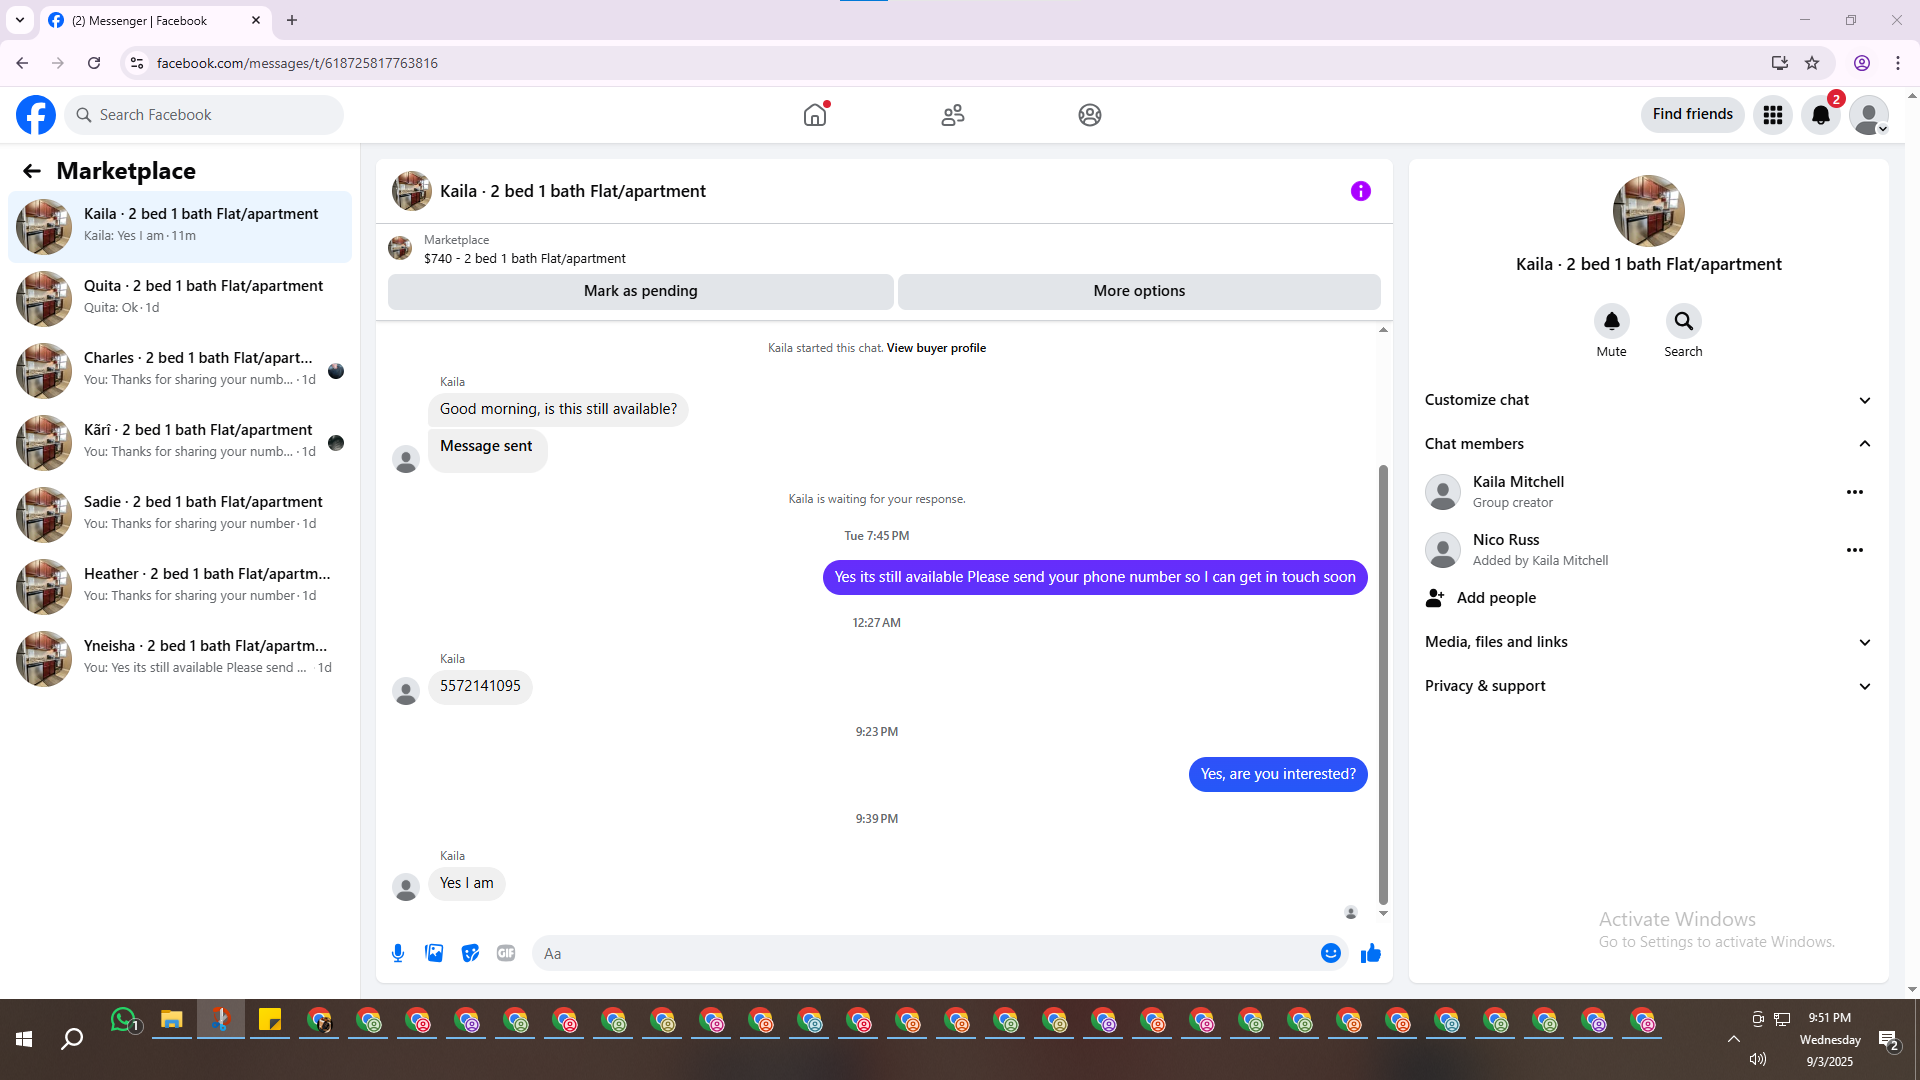Open Windows notification center
Screen dimensions: 1920x1080
tap(1889, 1040)
